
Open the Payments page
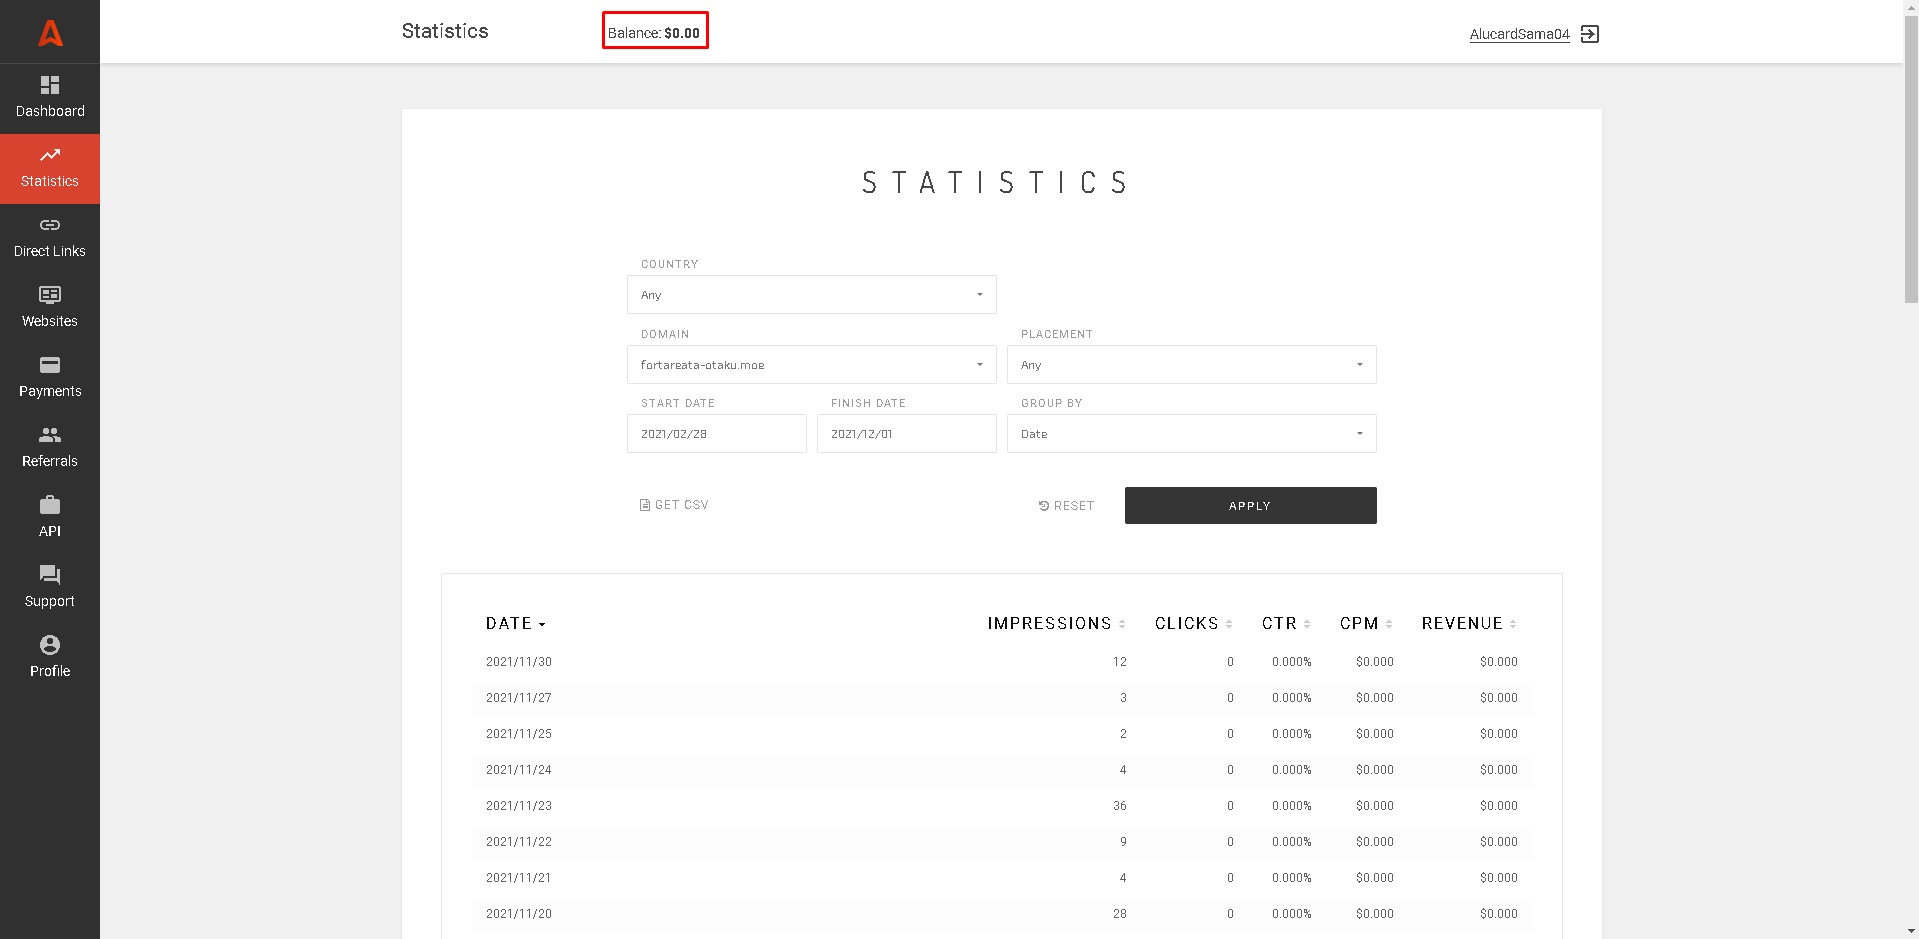50,378
